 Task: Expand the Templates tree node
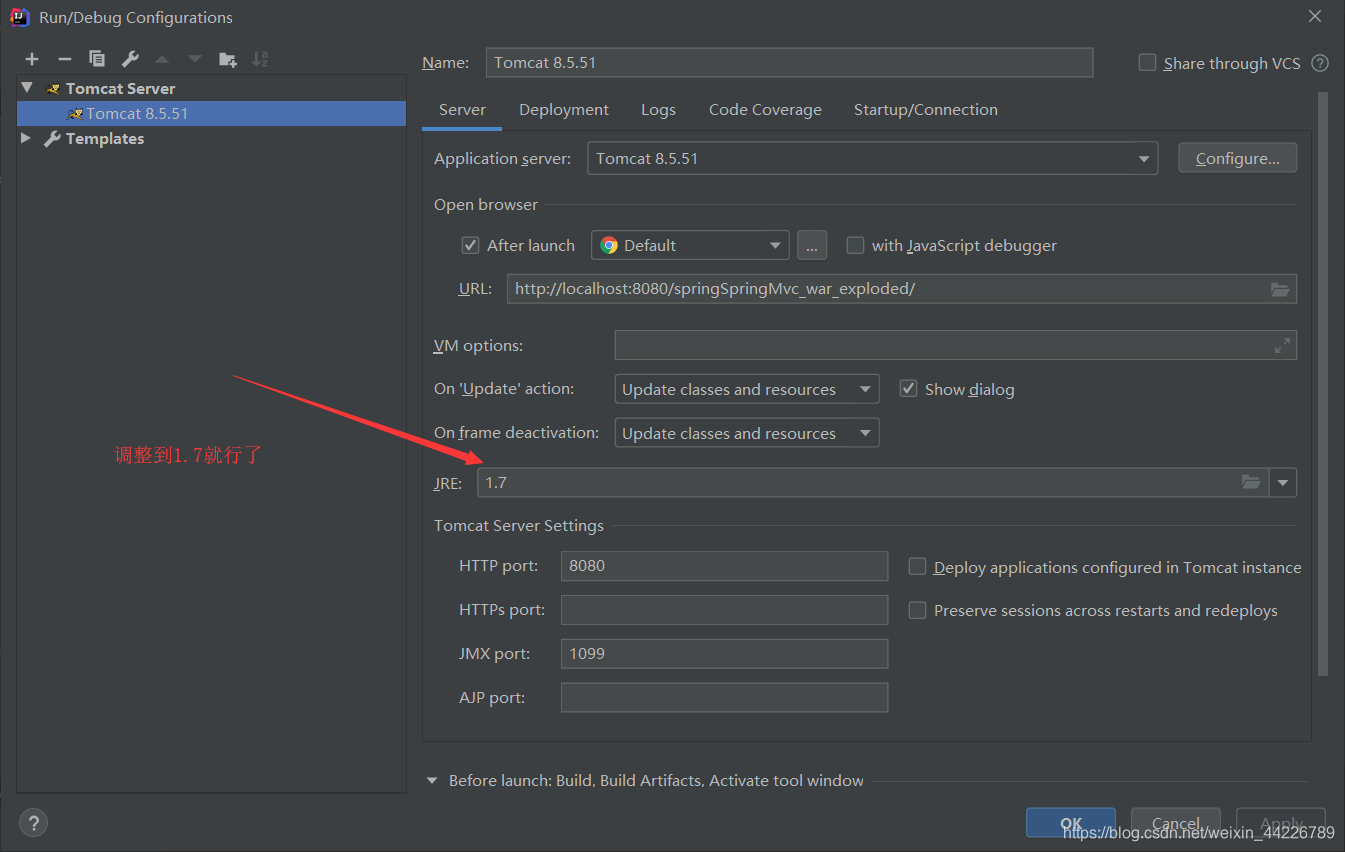pos(26,138)
